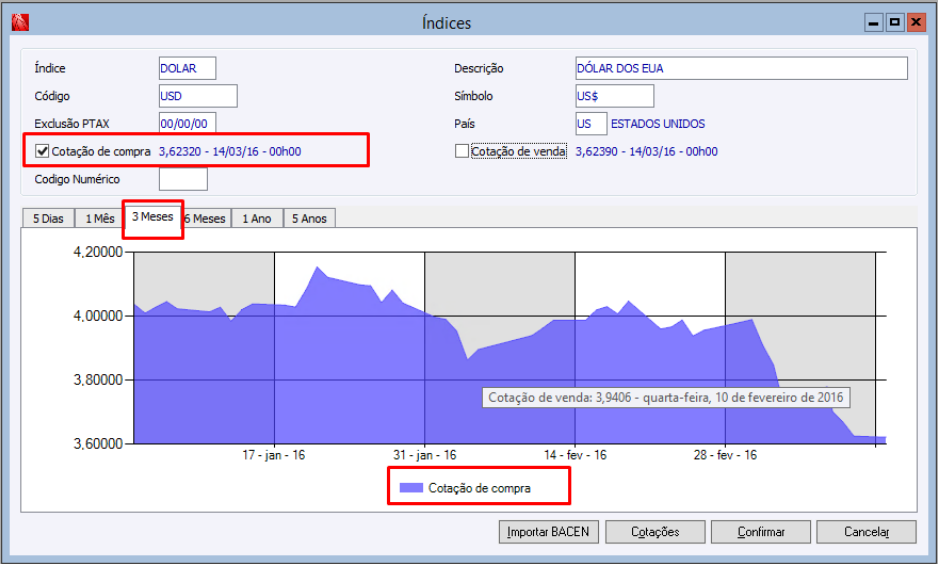The image size is (938, 564).
Task: Click the Importar BACEN button
Action: pos(549,532)
